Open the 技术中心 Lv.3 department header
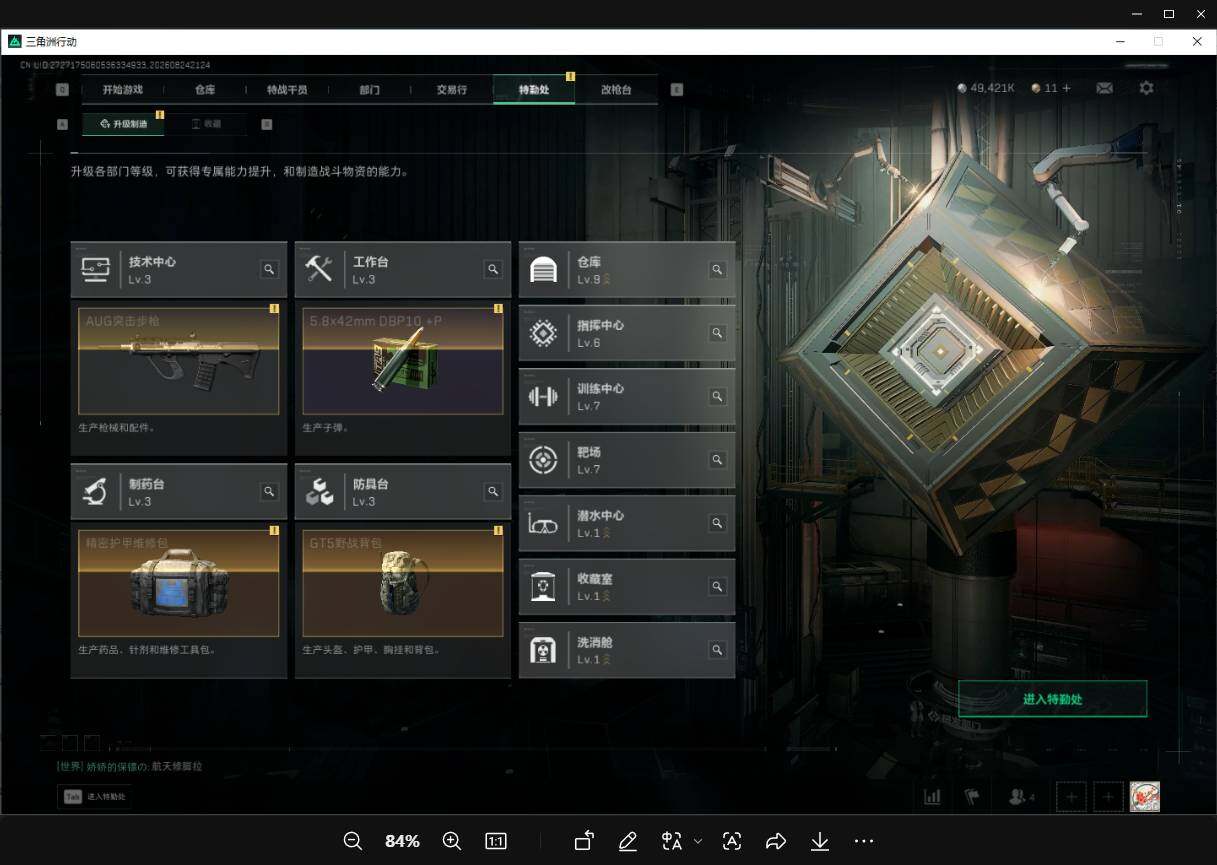The height and width of the screenshot is (865, 1217). click(178, 270)
